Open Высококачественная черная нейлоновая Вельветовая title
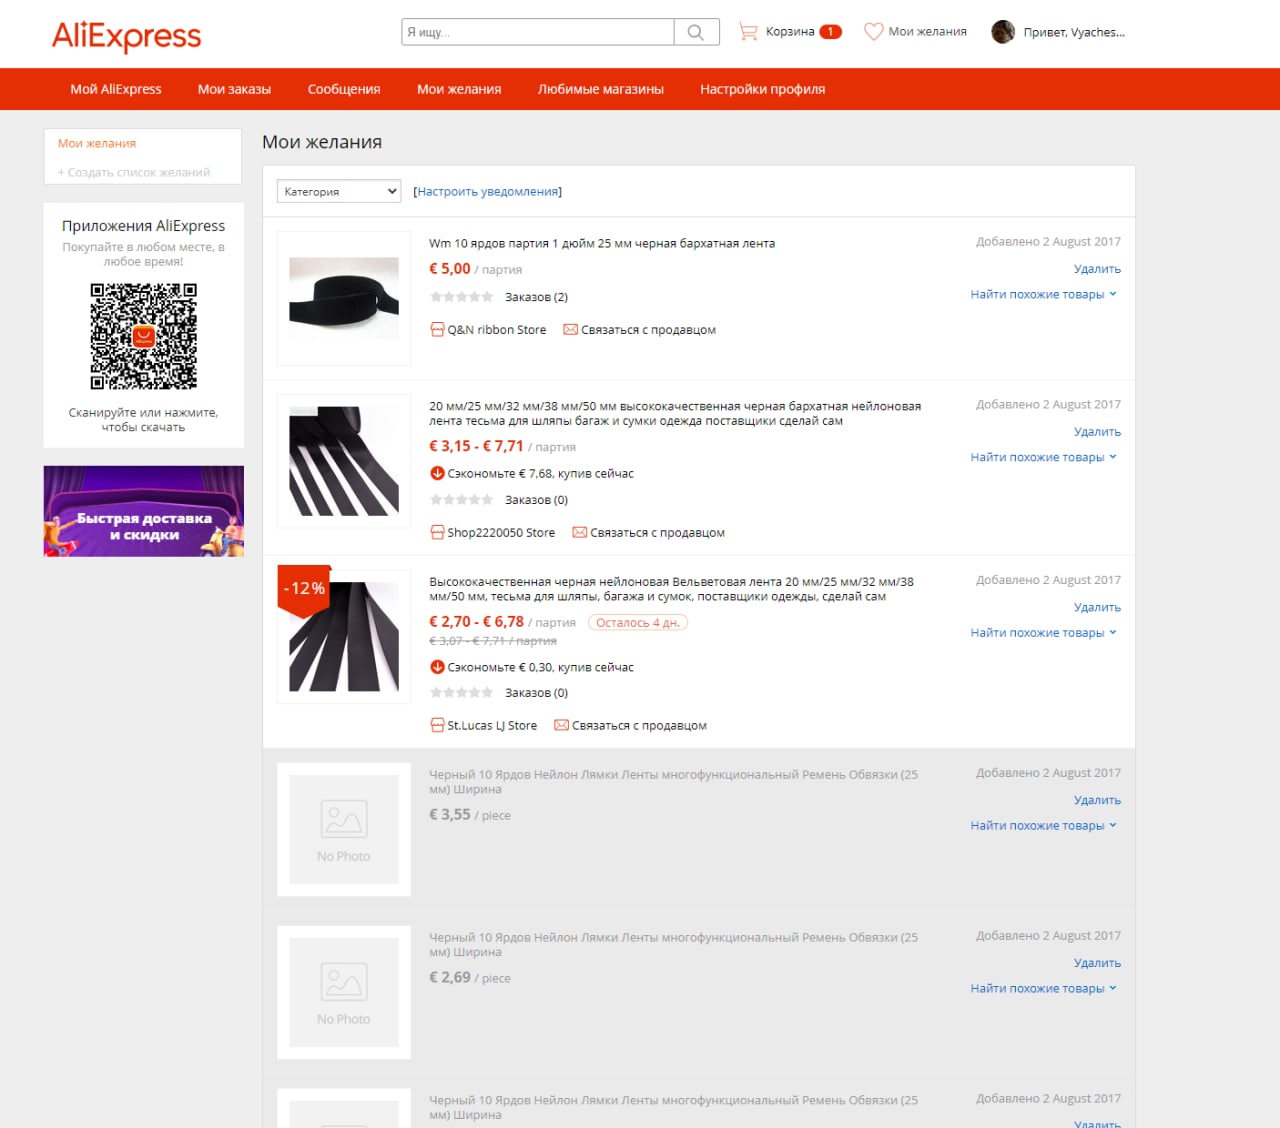This screenshot has width=1280, height=1128. point(671,588)
